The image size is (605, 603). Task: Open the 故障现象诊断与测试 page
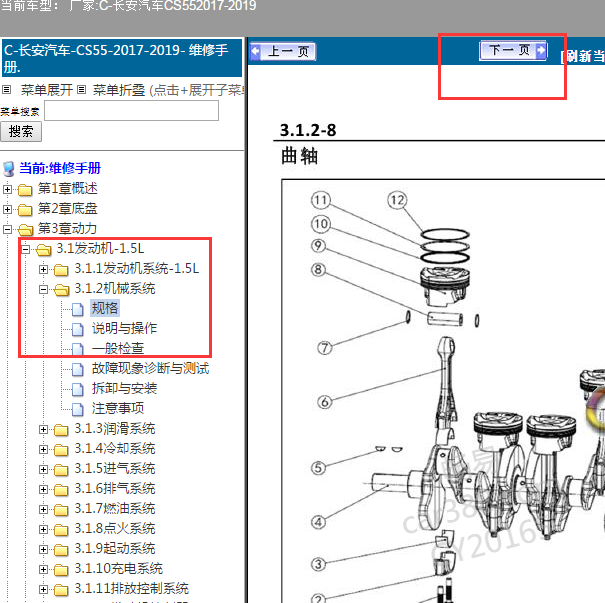click(150, 368)
